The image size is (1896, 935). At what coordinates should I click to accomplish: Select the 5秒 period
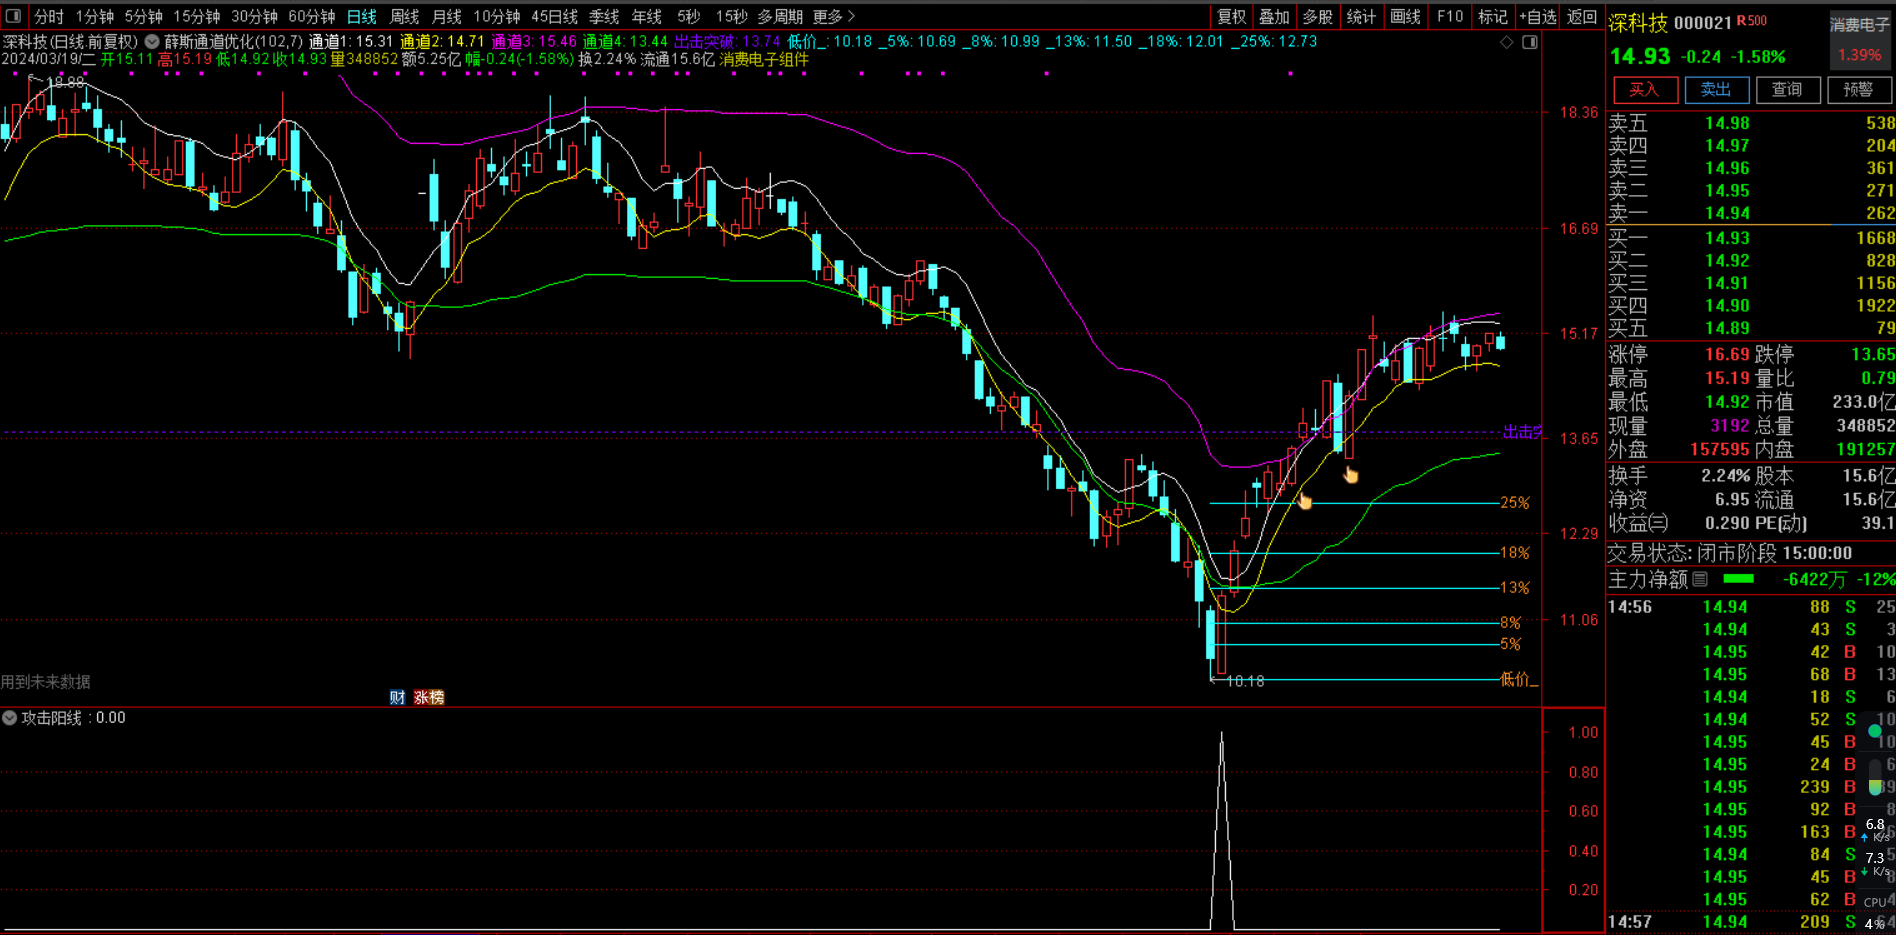pos(689,16)
